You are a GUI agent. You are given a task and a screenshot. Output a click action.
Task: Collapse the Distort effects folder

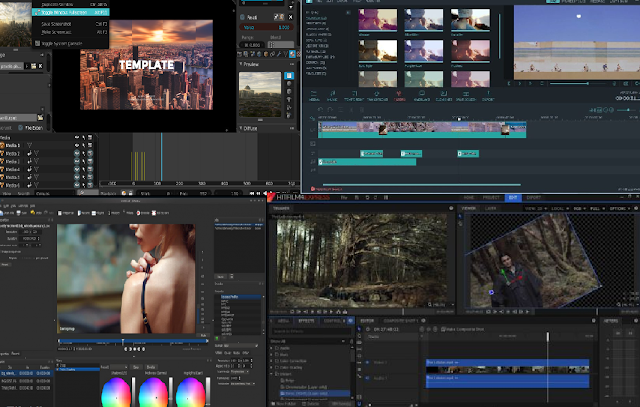(x=272, y=374)
